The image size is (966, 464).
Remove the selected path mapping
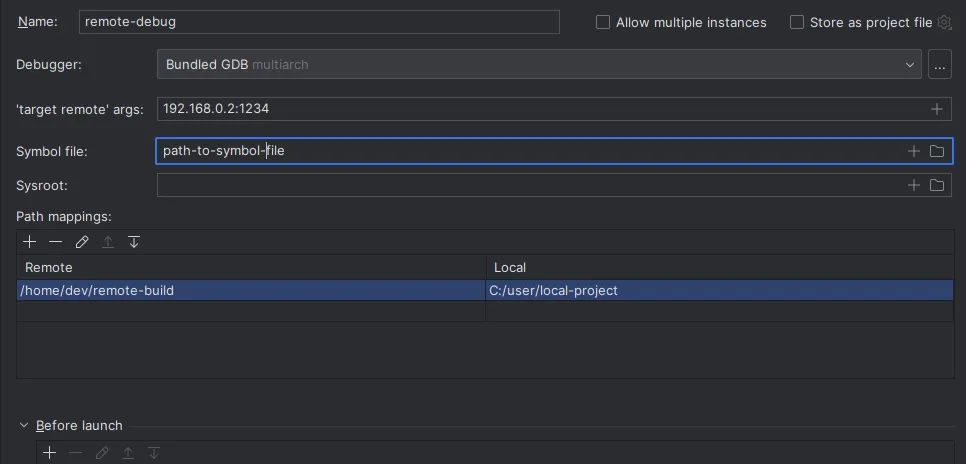(56, 242)
